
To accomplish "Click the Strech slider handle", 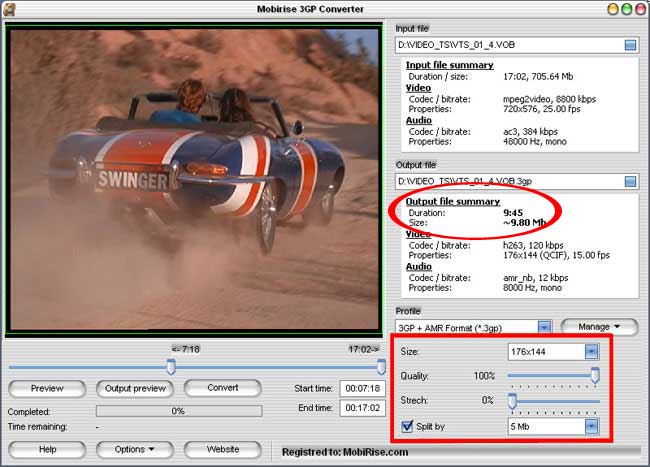I will click(512, 401).
